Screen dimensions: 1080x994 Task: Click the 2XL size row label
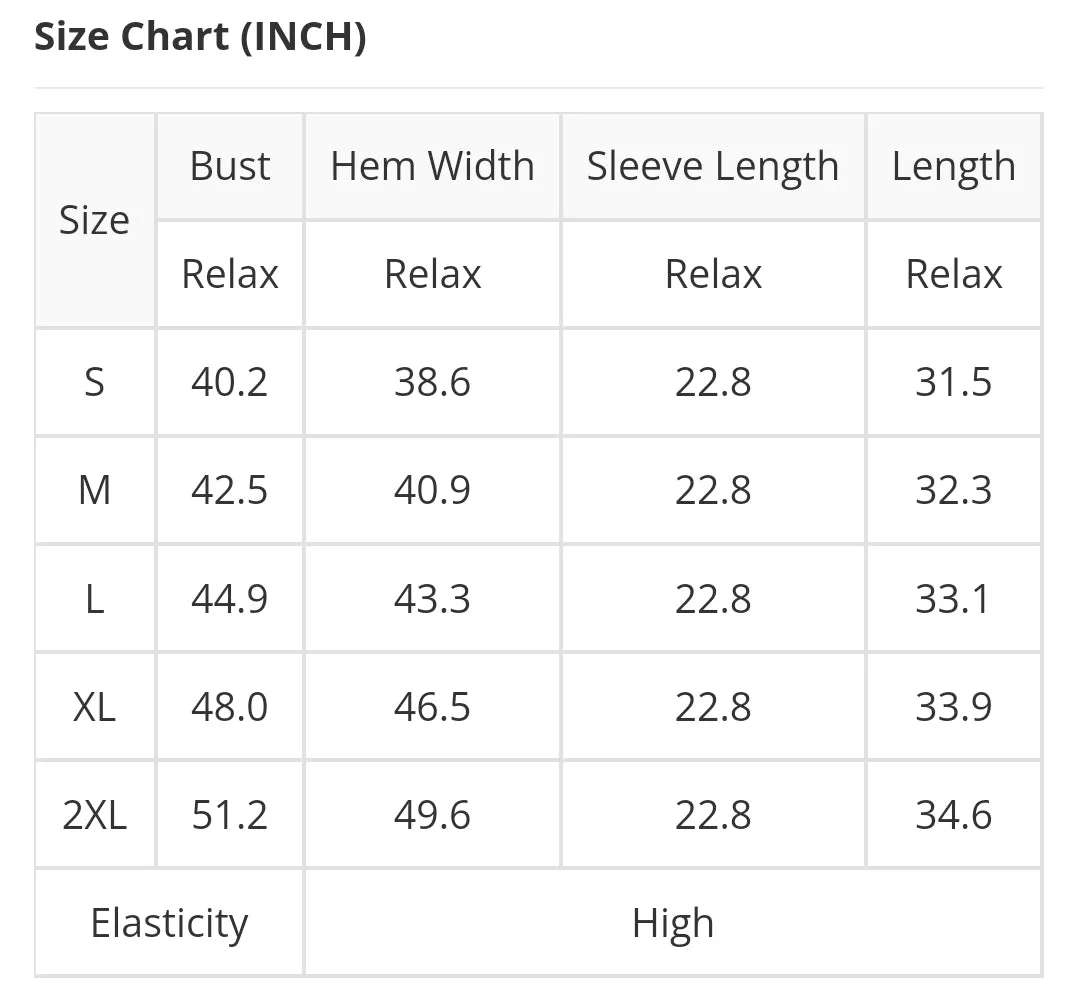point(94,815)
